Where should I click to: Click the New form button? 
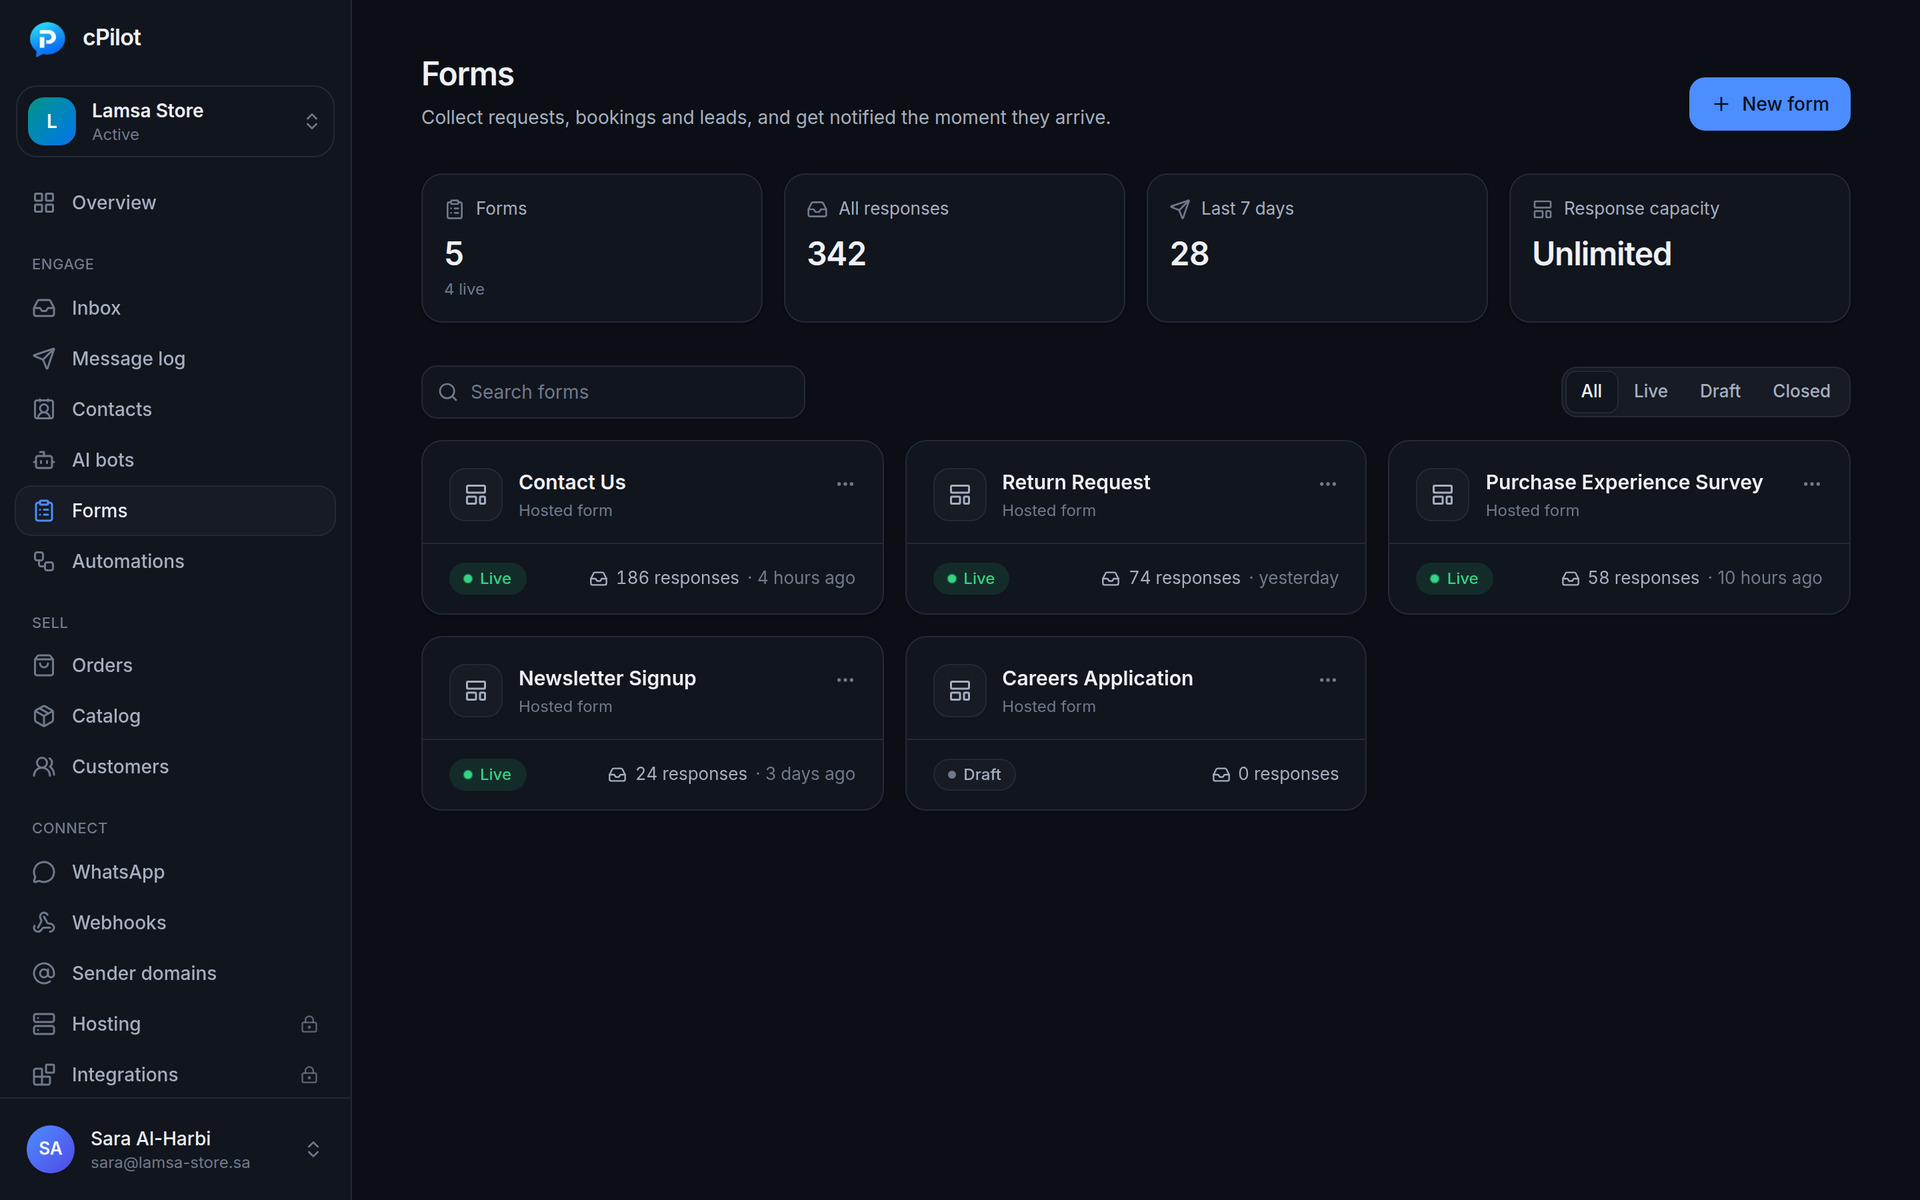tap(1769, 104)
